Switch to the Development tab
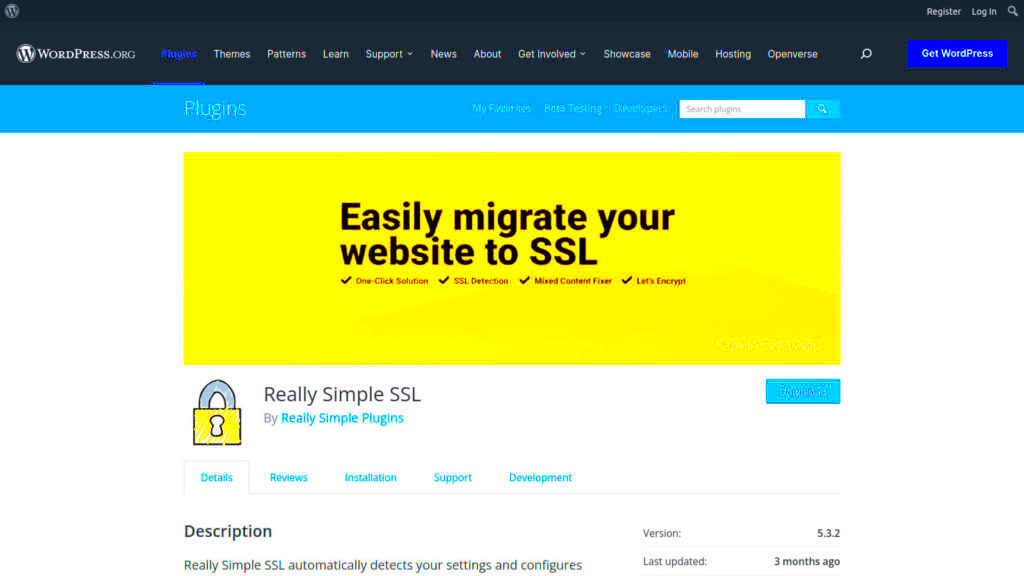 [540, 477]
